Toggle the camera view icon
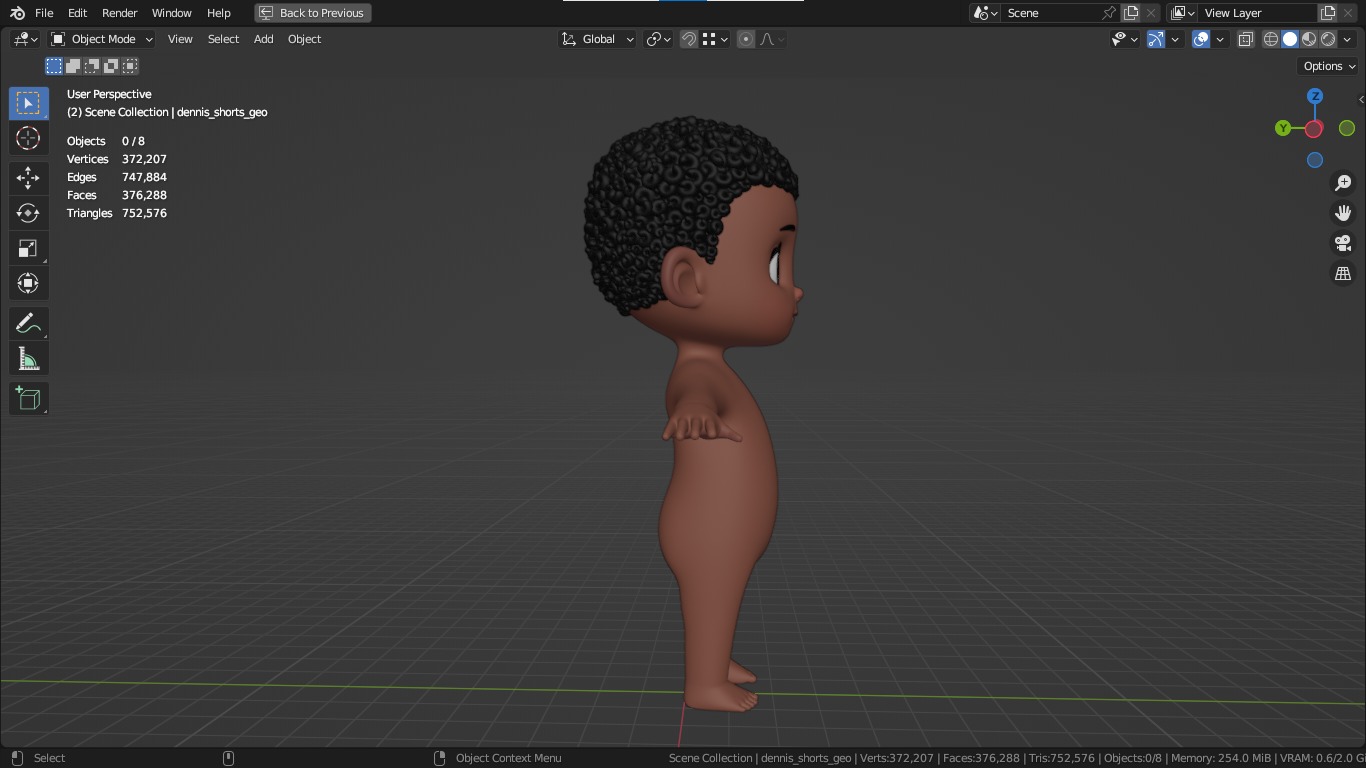 [1343, 243]
